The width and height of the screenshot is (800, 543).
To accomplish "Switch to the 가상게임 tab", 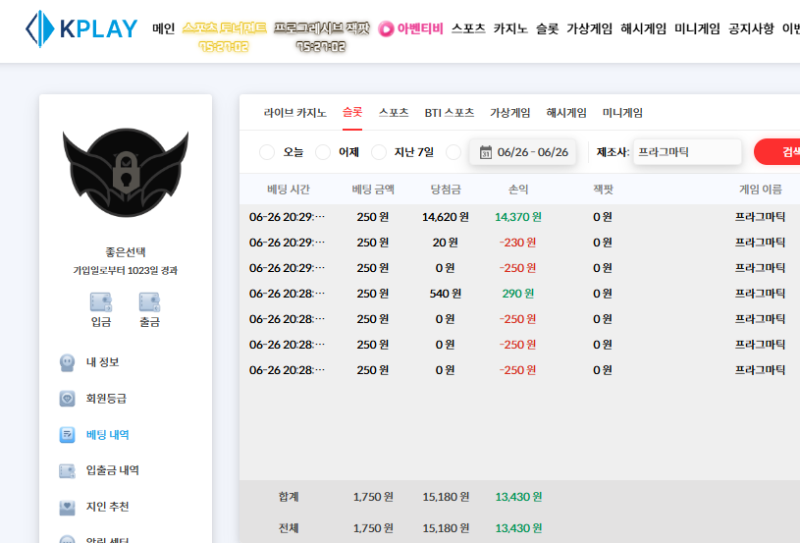I will tap(510, 113).
